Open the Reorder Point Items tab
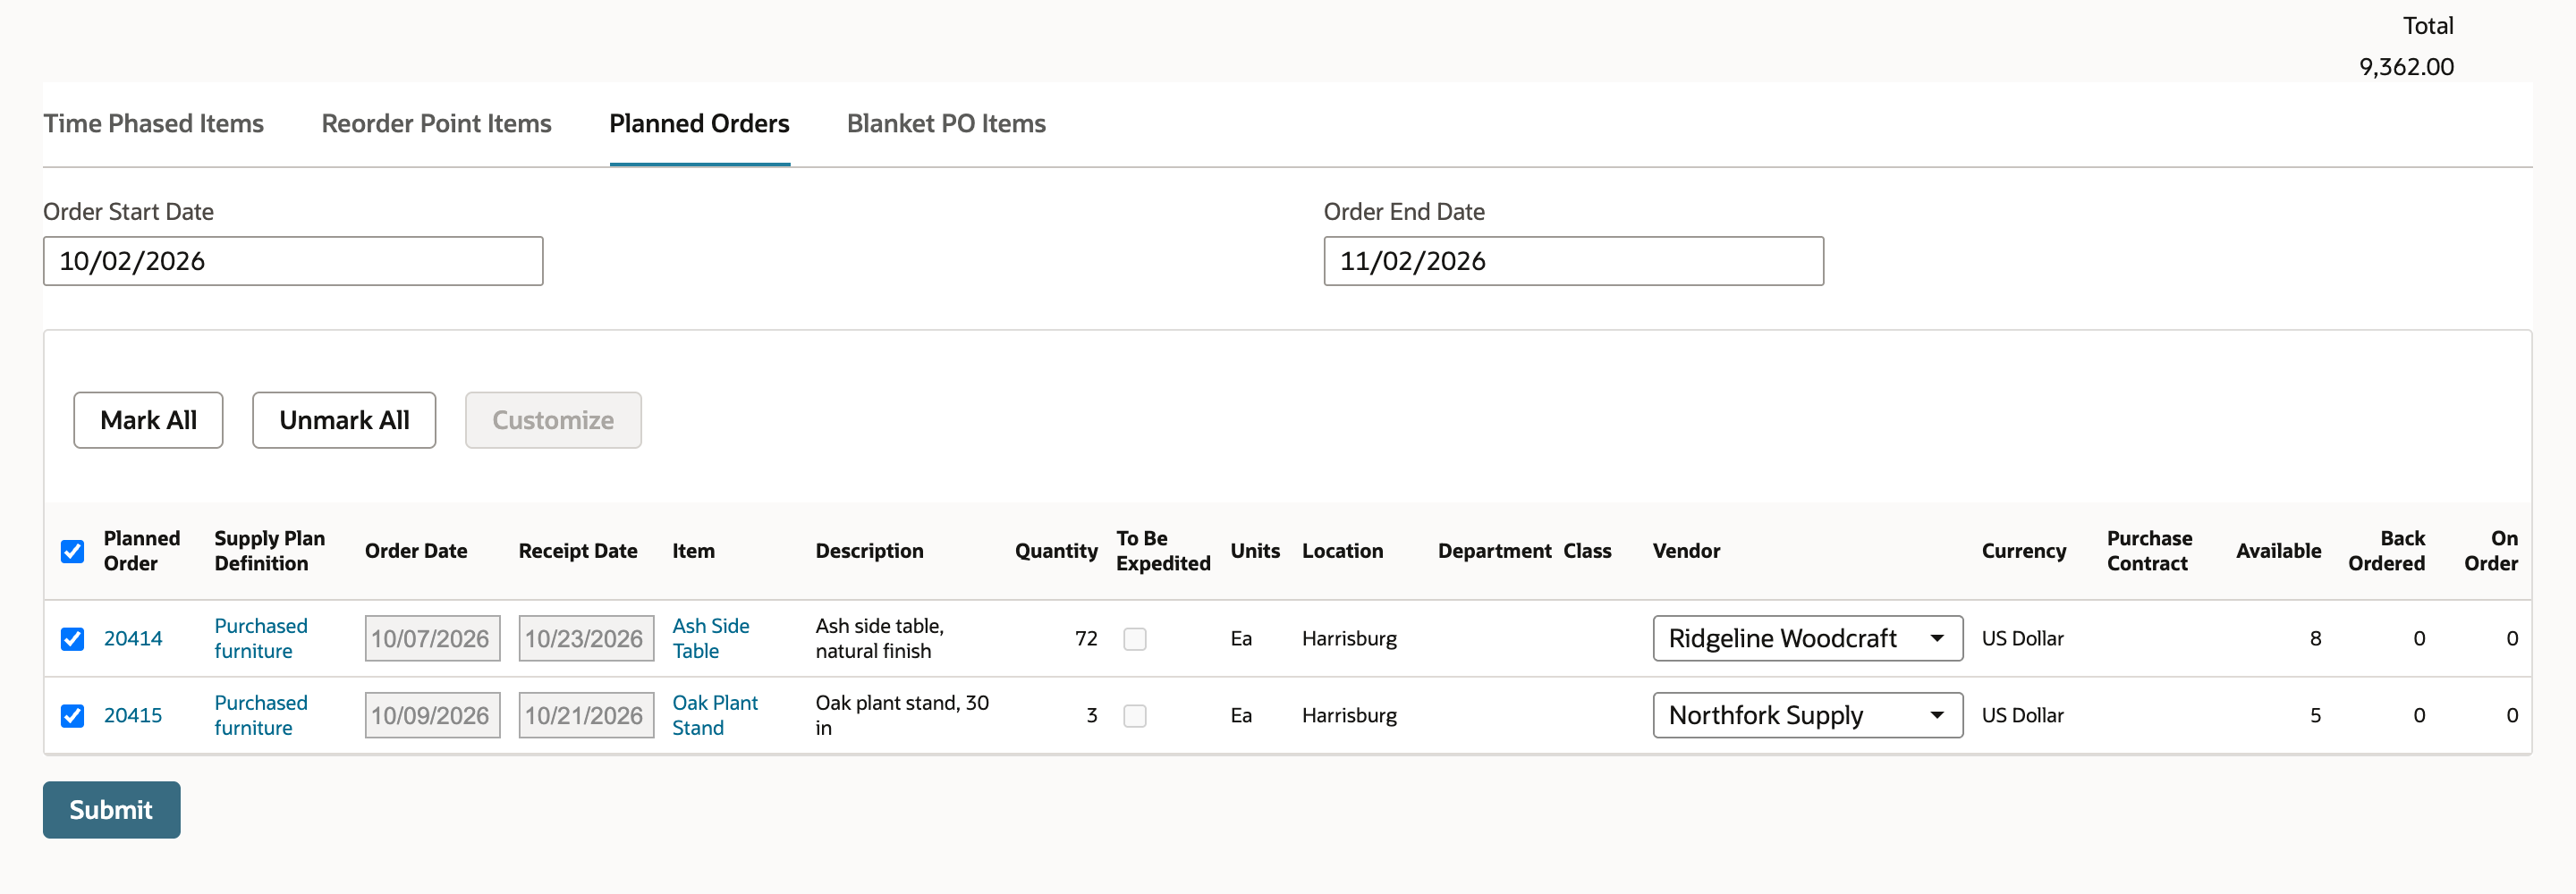This screenshot has height=894, width=2576. pyautogui.click(x=436, y=123)
